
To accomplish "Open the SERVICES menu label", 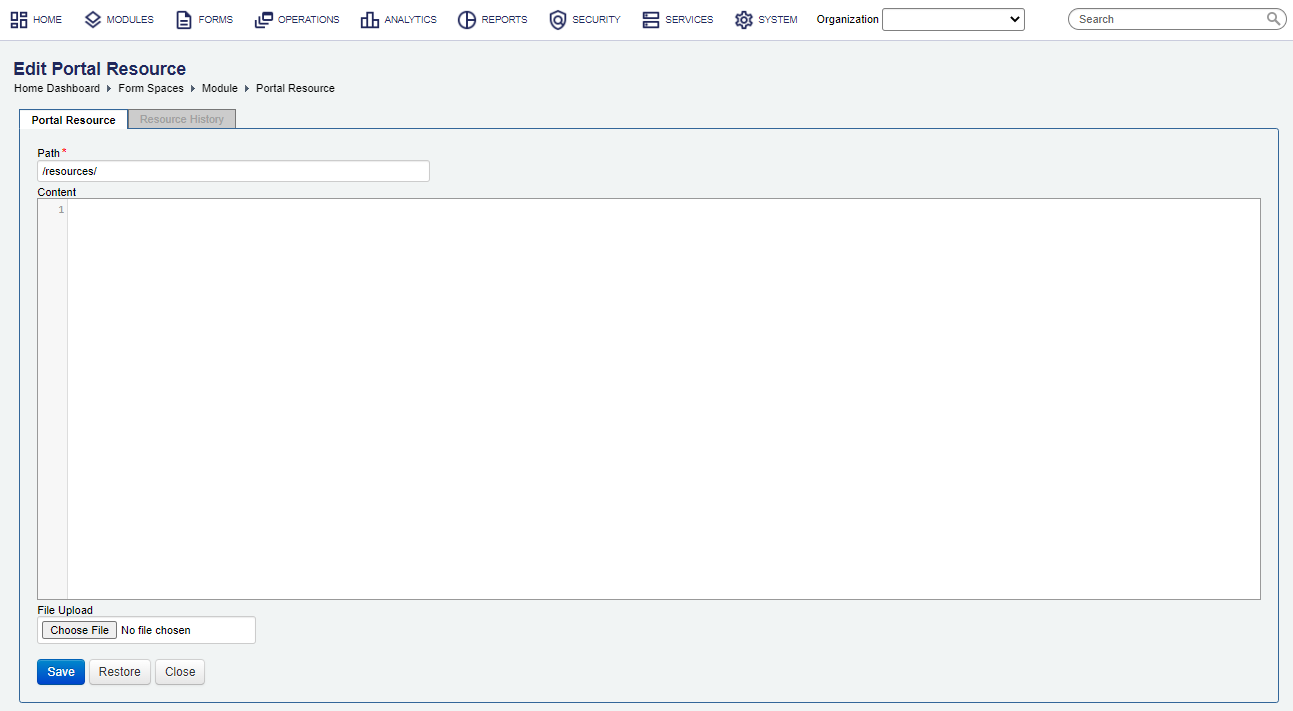I will pos(689,20).
